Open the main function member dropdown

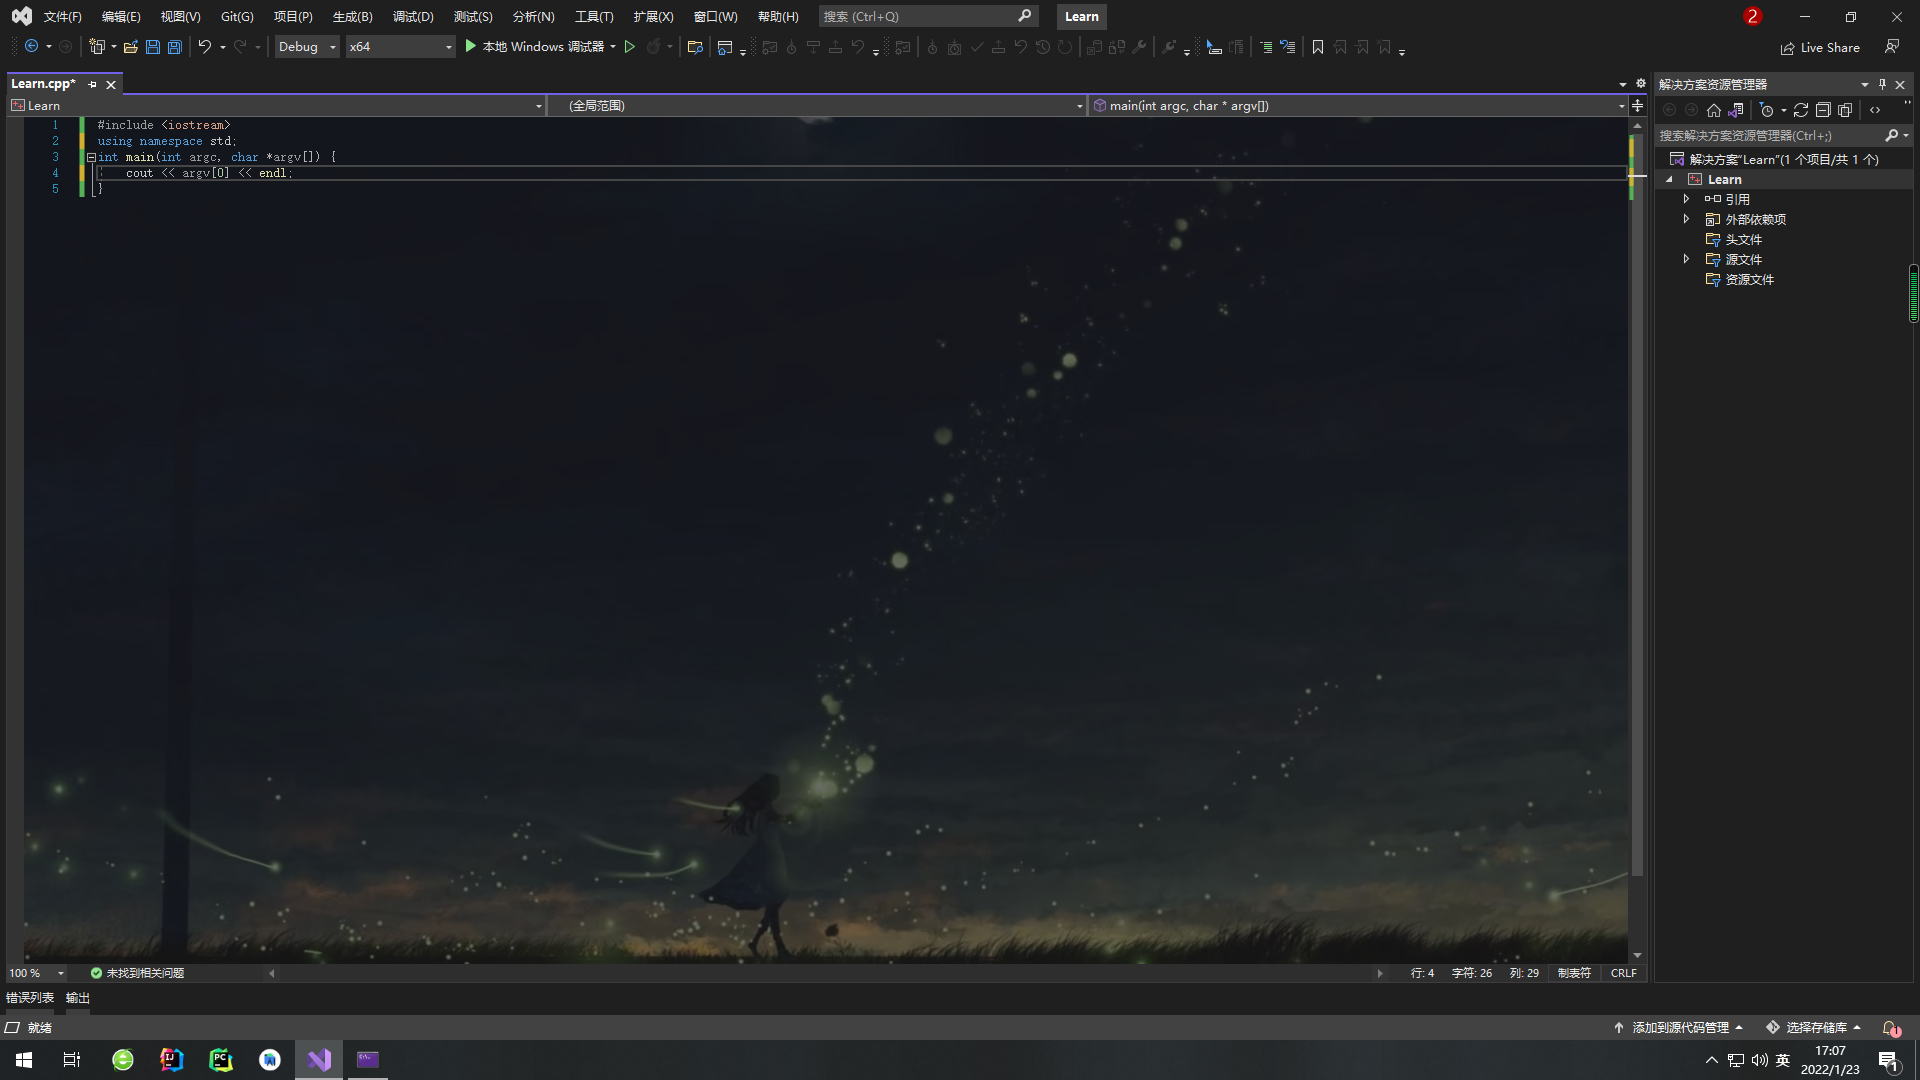click(1358, 106)
